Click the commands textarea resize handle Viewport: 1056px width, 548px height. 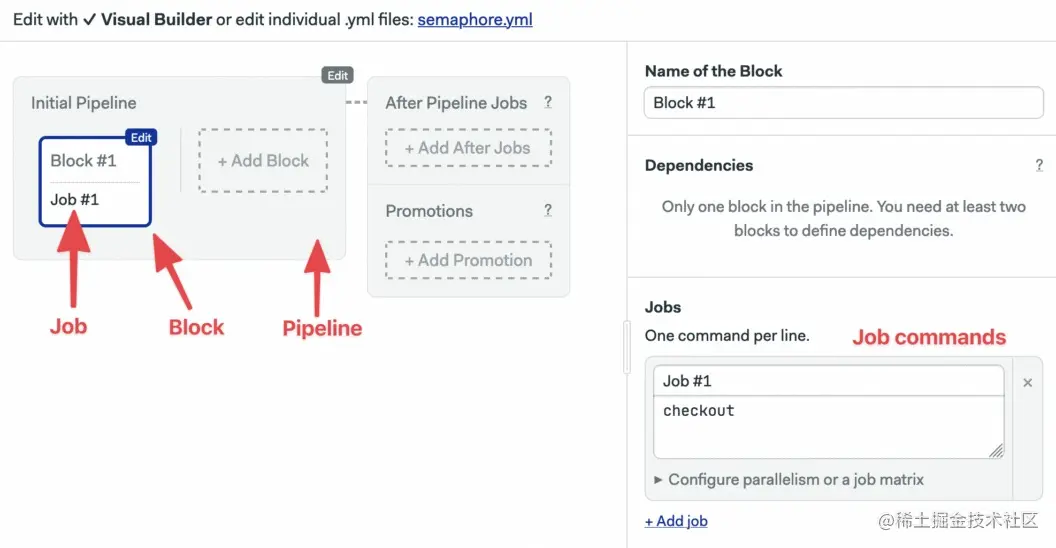tap(997, 451)
